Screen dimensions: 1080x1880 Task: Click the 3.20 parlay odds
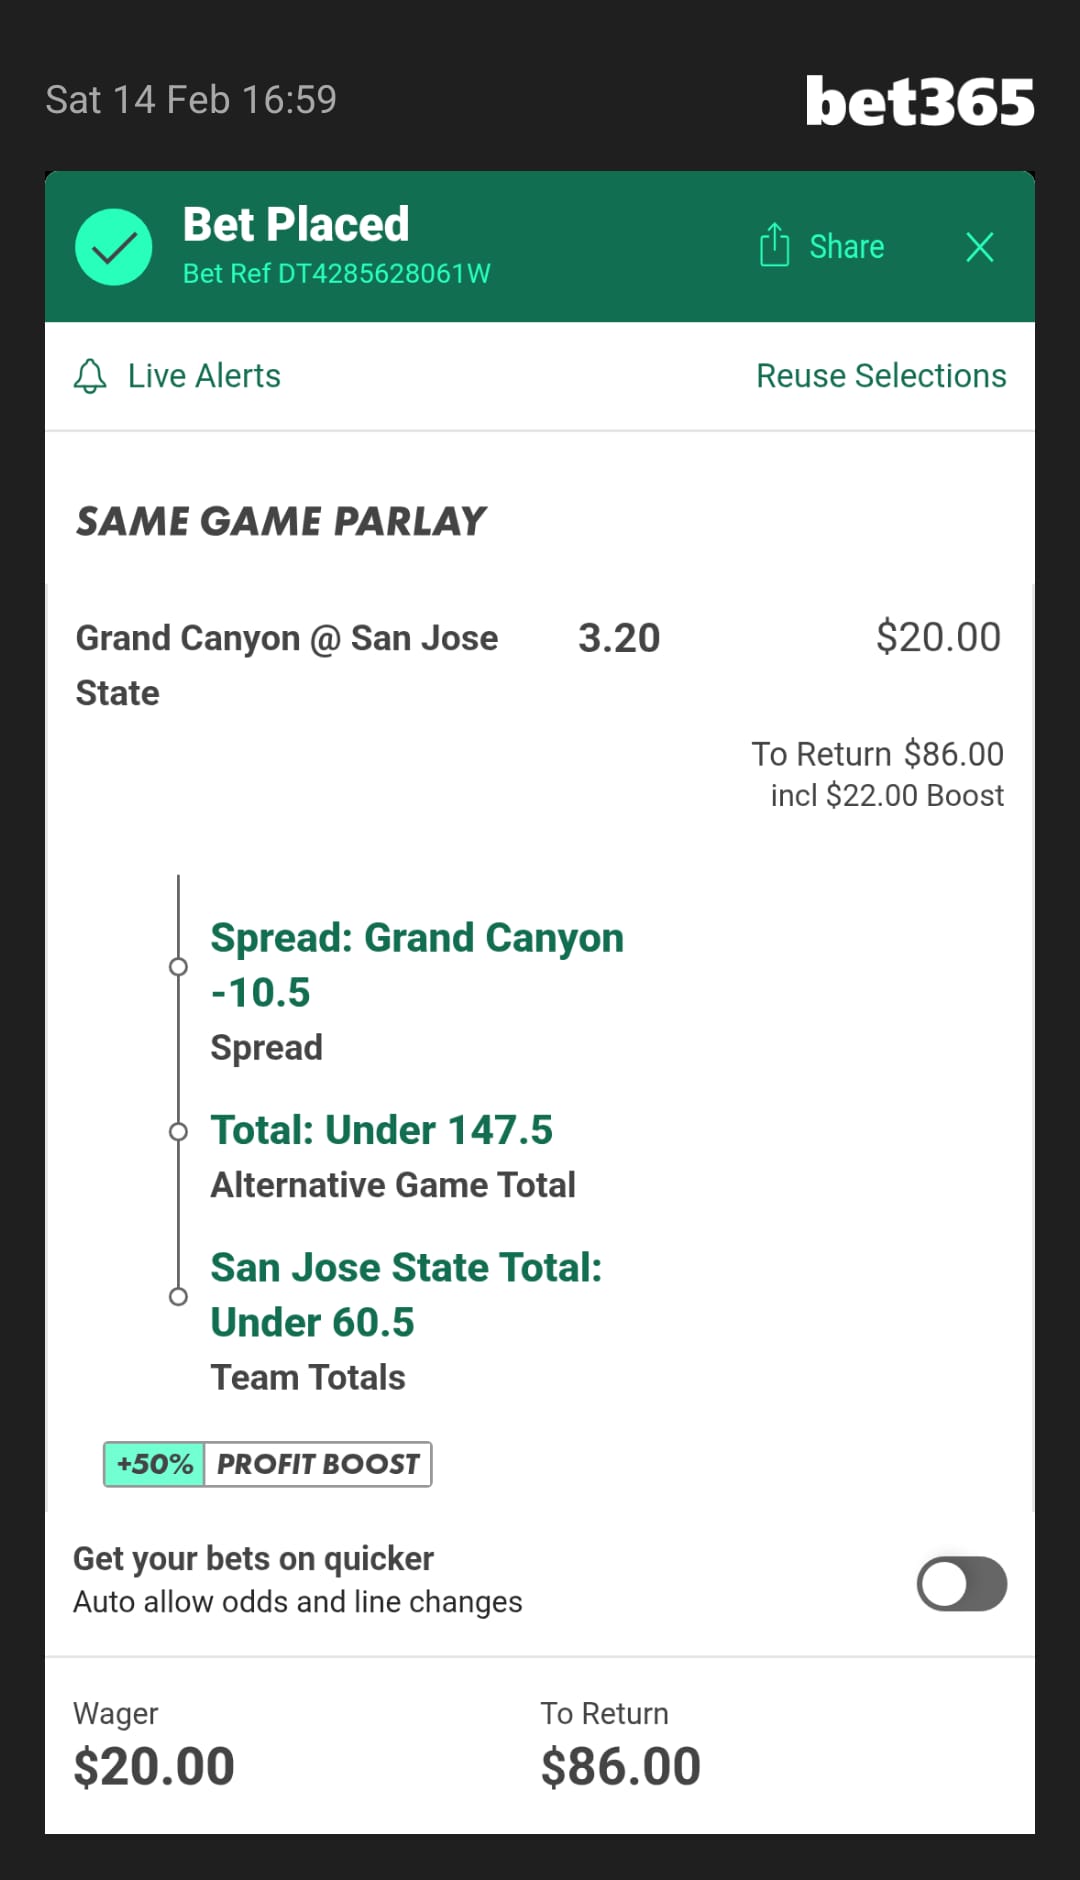point(619,638)
